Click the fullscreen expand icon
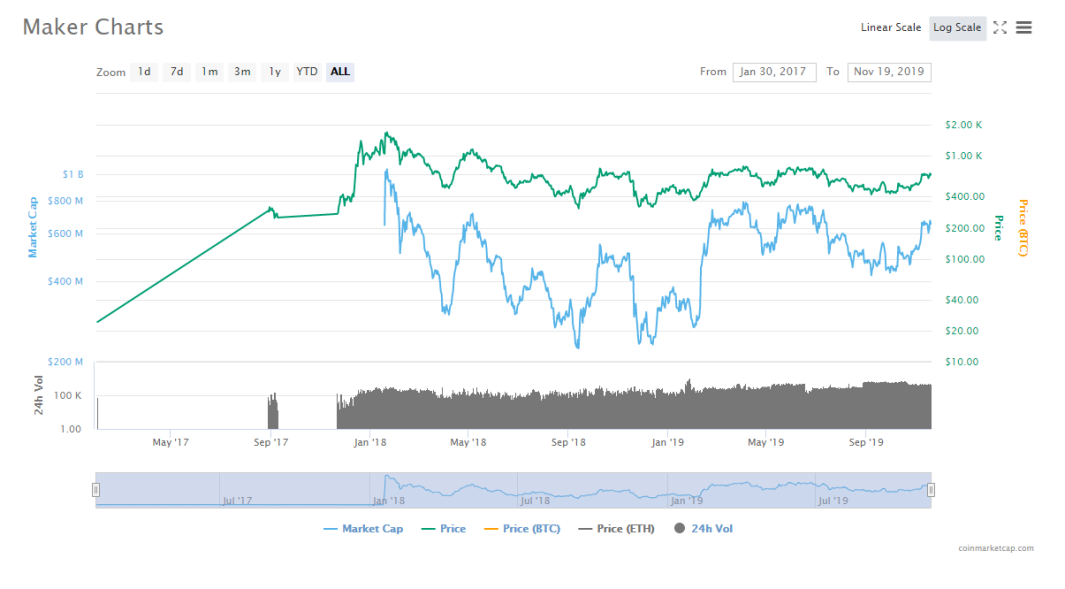 (x=999, y=28)
